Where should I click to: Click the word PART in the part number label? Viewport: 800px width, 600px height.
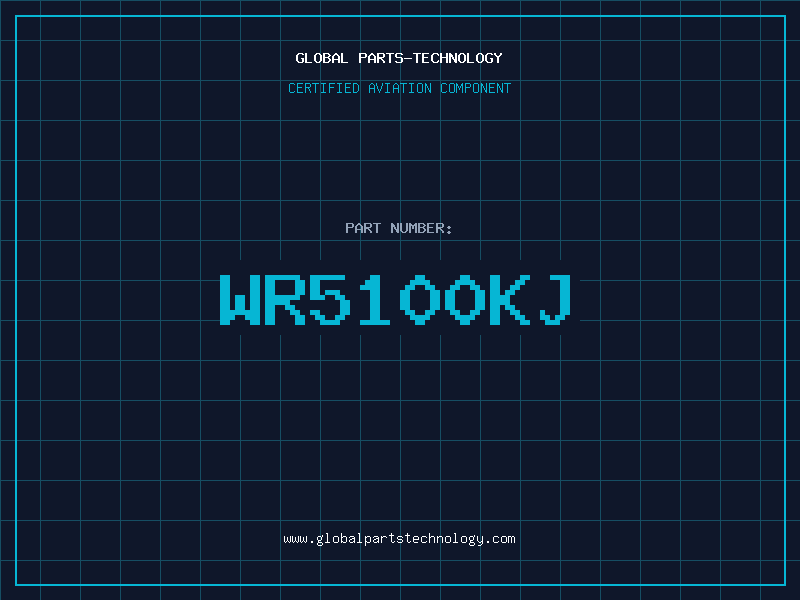362,228
